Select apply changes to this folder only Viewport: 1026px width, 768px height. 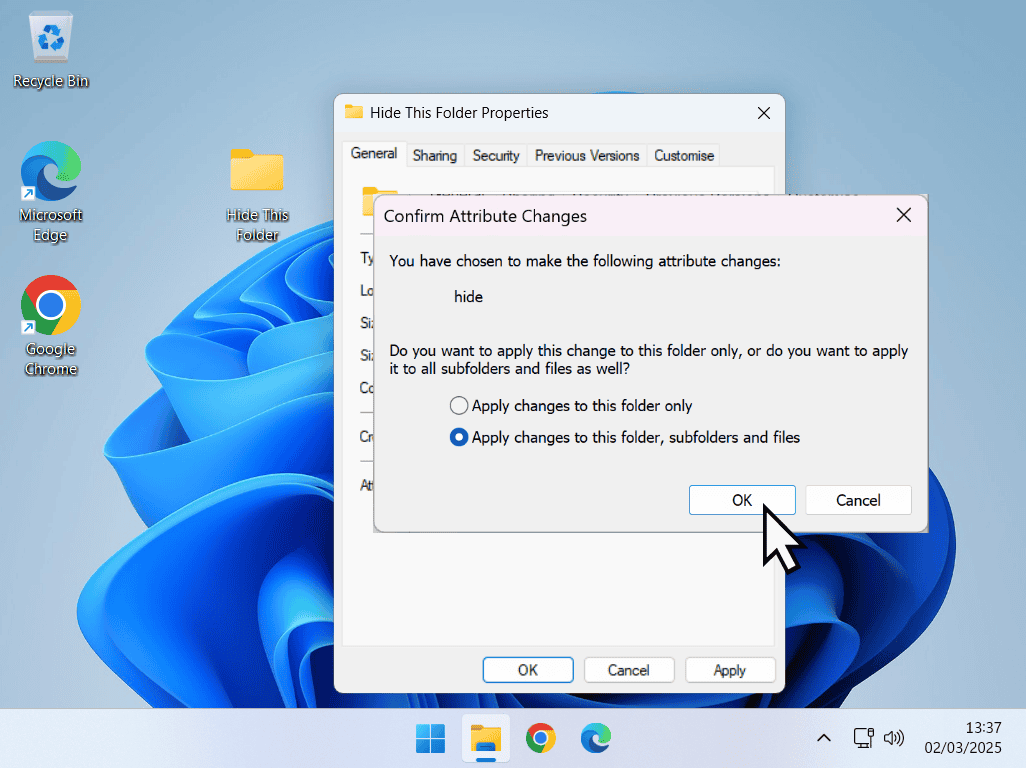coord(459,405)
